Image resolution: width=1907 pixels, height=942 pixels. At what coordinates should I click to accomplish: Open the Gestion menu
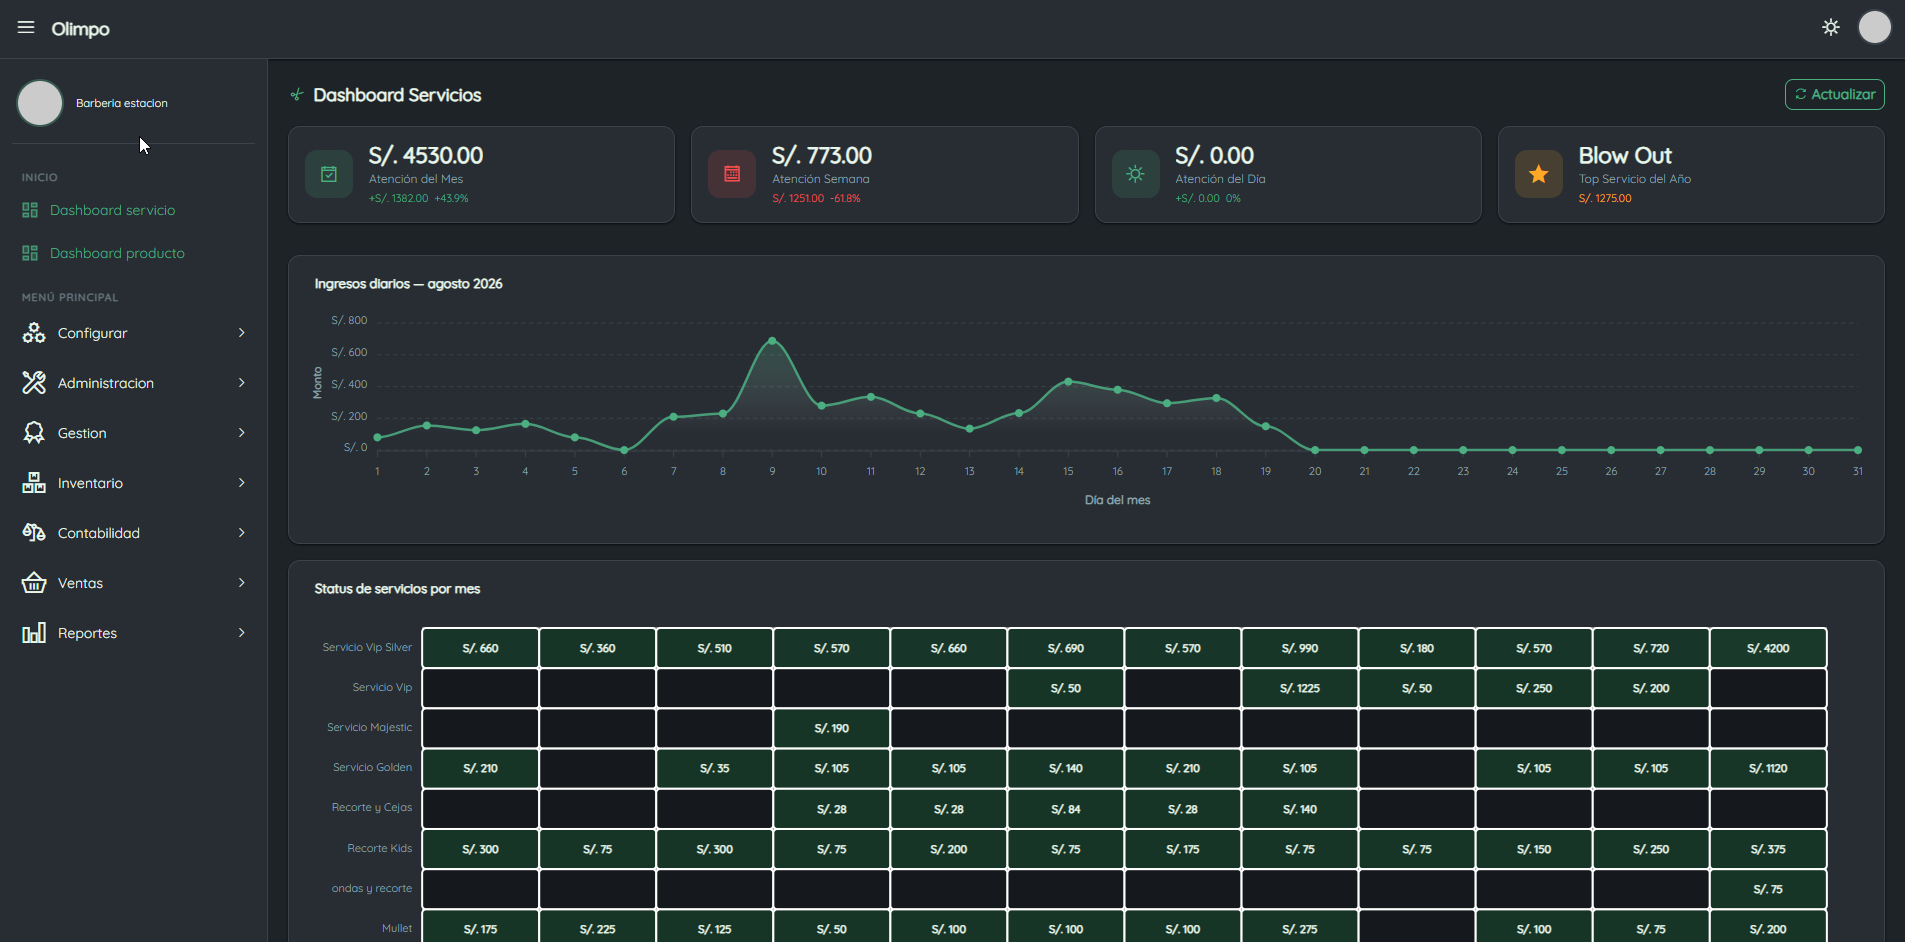[x=134, y=433]
